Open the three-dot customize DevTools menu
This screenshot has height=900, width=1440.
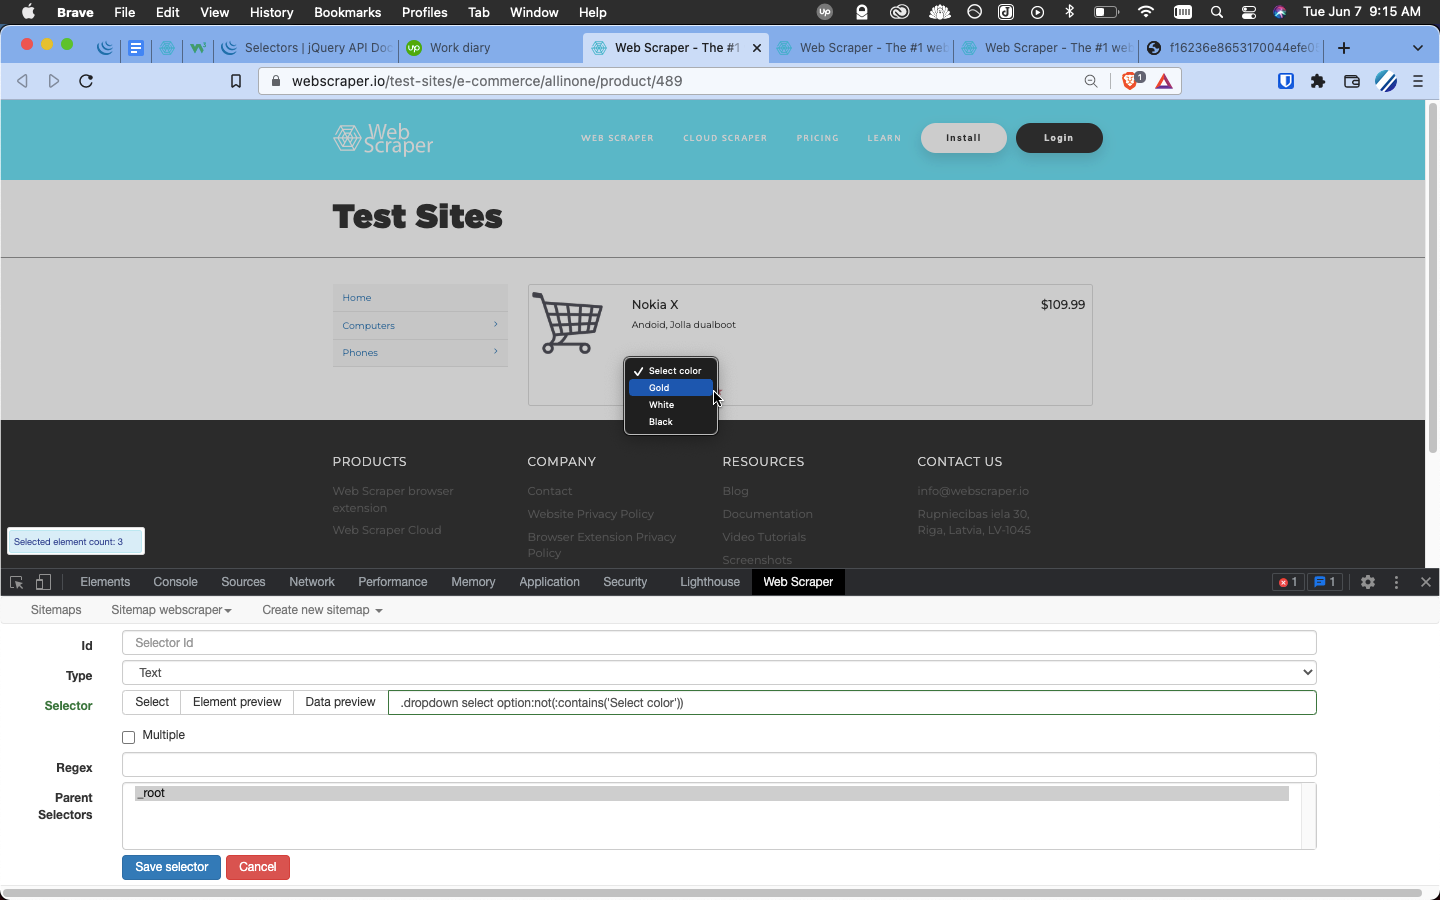[1396, 581]
